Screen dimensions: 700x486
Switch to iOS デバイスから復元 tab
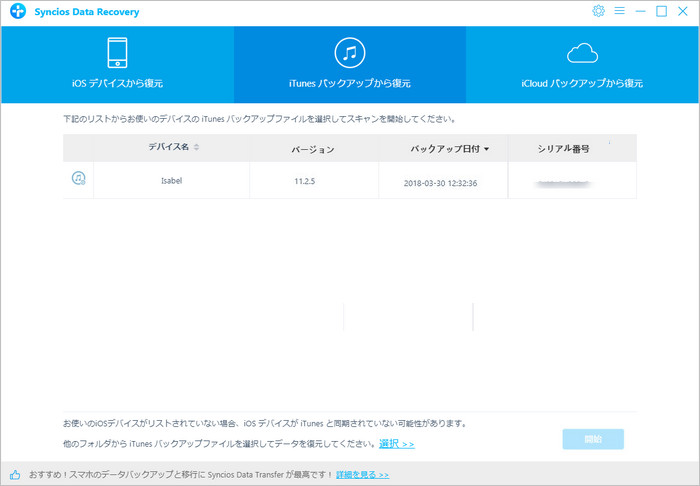pyautogui.click(x=117, y=65)
